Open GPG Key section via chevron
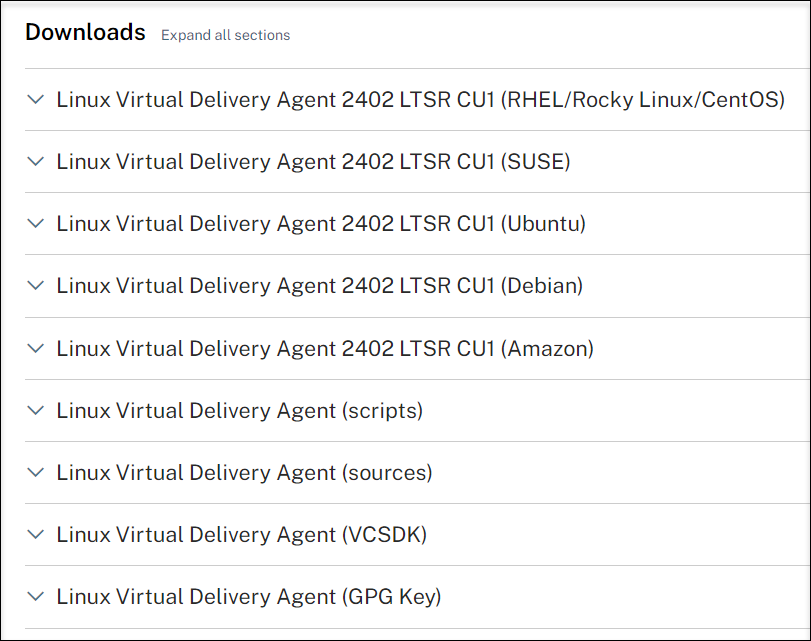Screen dimensions: 811x641 click(x=36, y=597)
